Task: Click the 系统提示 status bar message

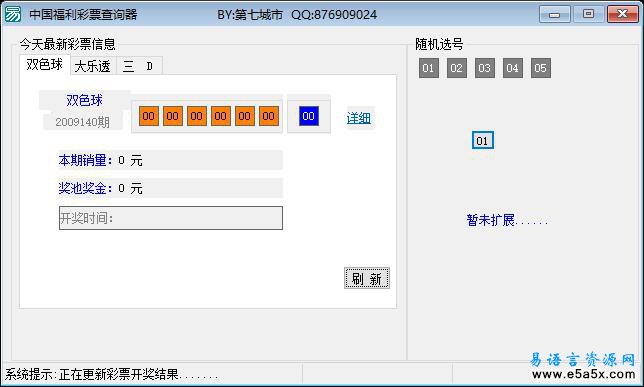Action: (x=111, y=374)
